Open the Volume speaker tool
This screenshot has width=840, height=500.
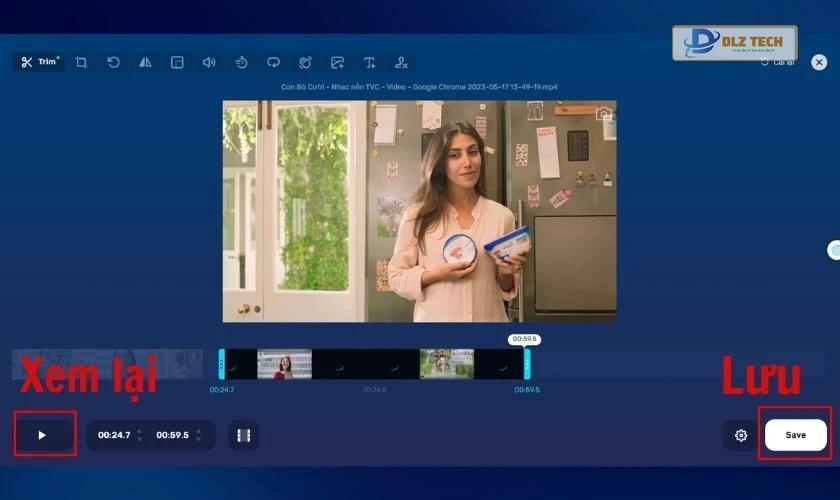tap(209, 62)
